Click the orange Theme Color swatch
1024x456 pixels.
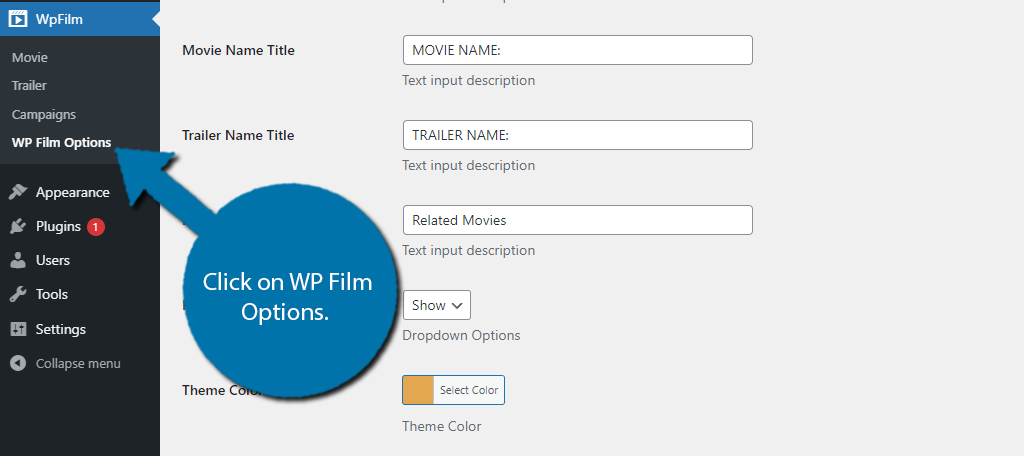(418, 390)
